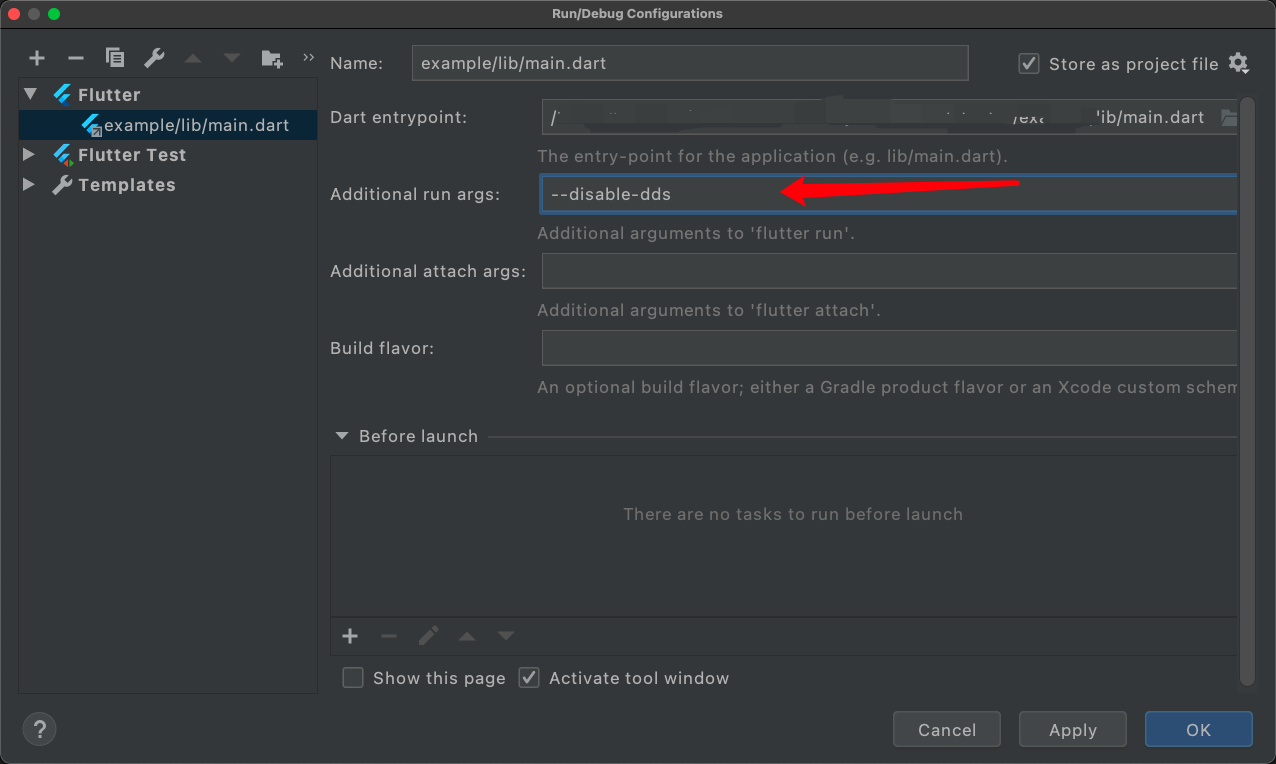Show more toolbar options chevron

[308, 58]
